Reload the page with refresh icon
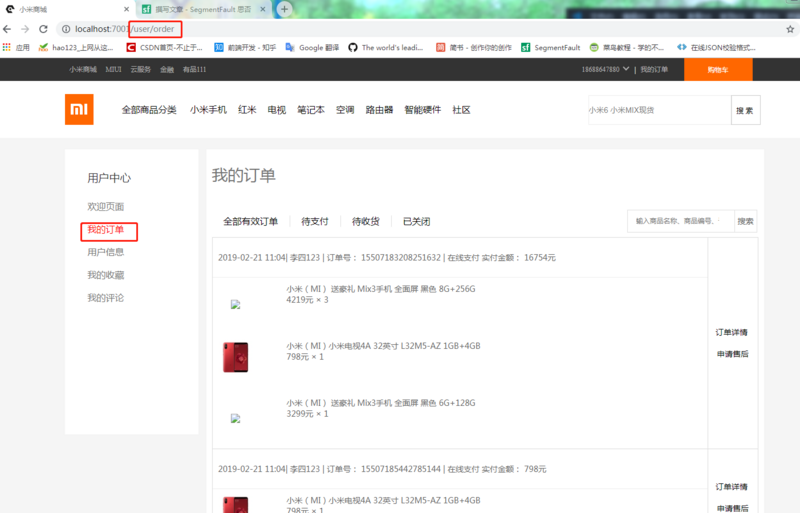The image size is (800, 513). coord(43,29)
